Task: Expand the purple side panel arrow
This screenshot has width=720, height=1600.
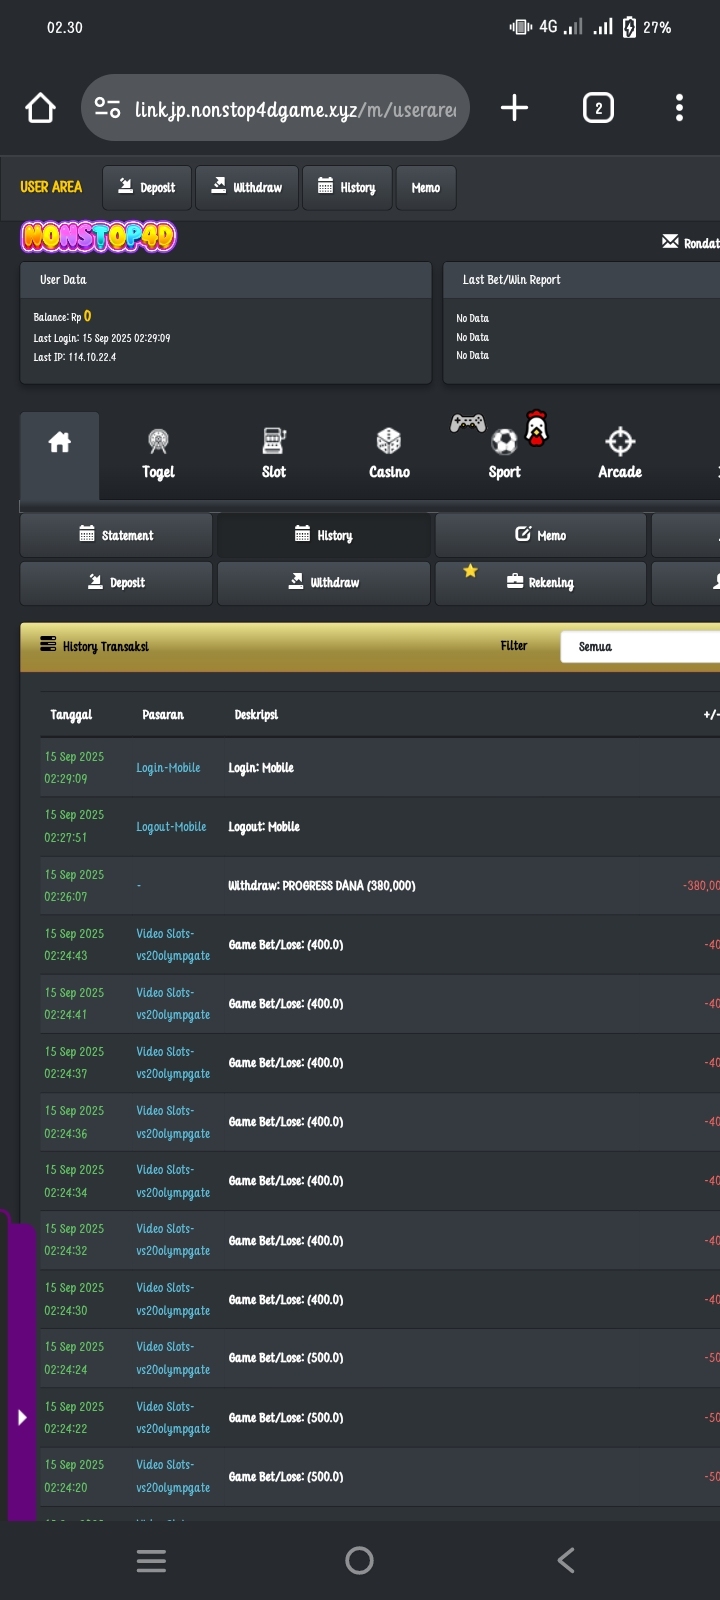Action: 22,1417
